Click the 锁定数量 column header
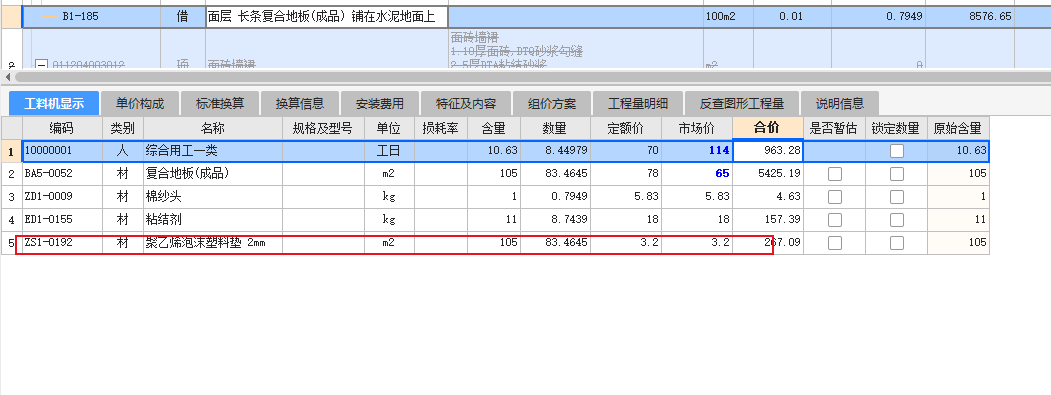The width and height of the screenshot is (1051, 395). pyautogui.click(x=897, y=127)
